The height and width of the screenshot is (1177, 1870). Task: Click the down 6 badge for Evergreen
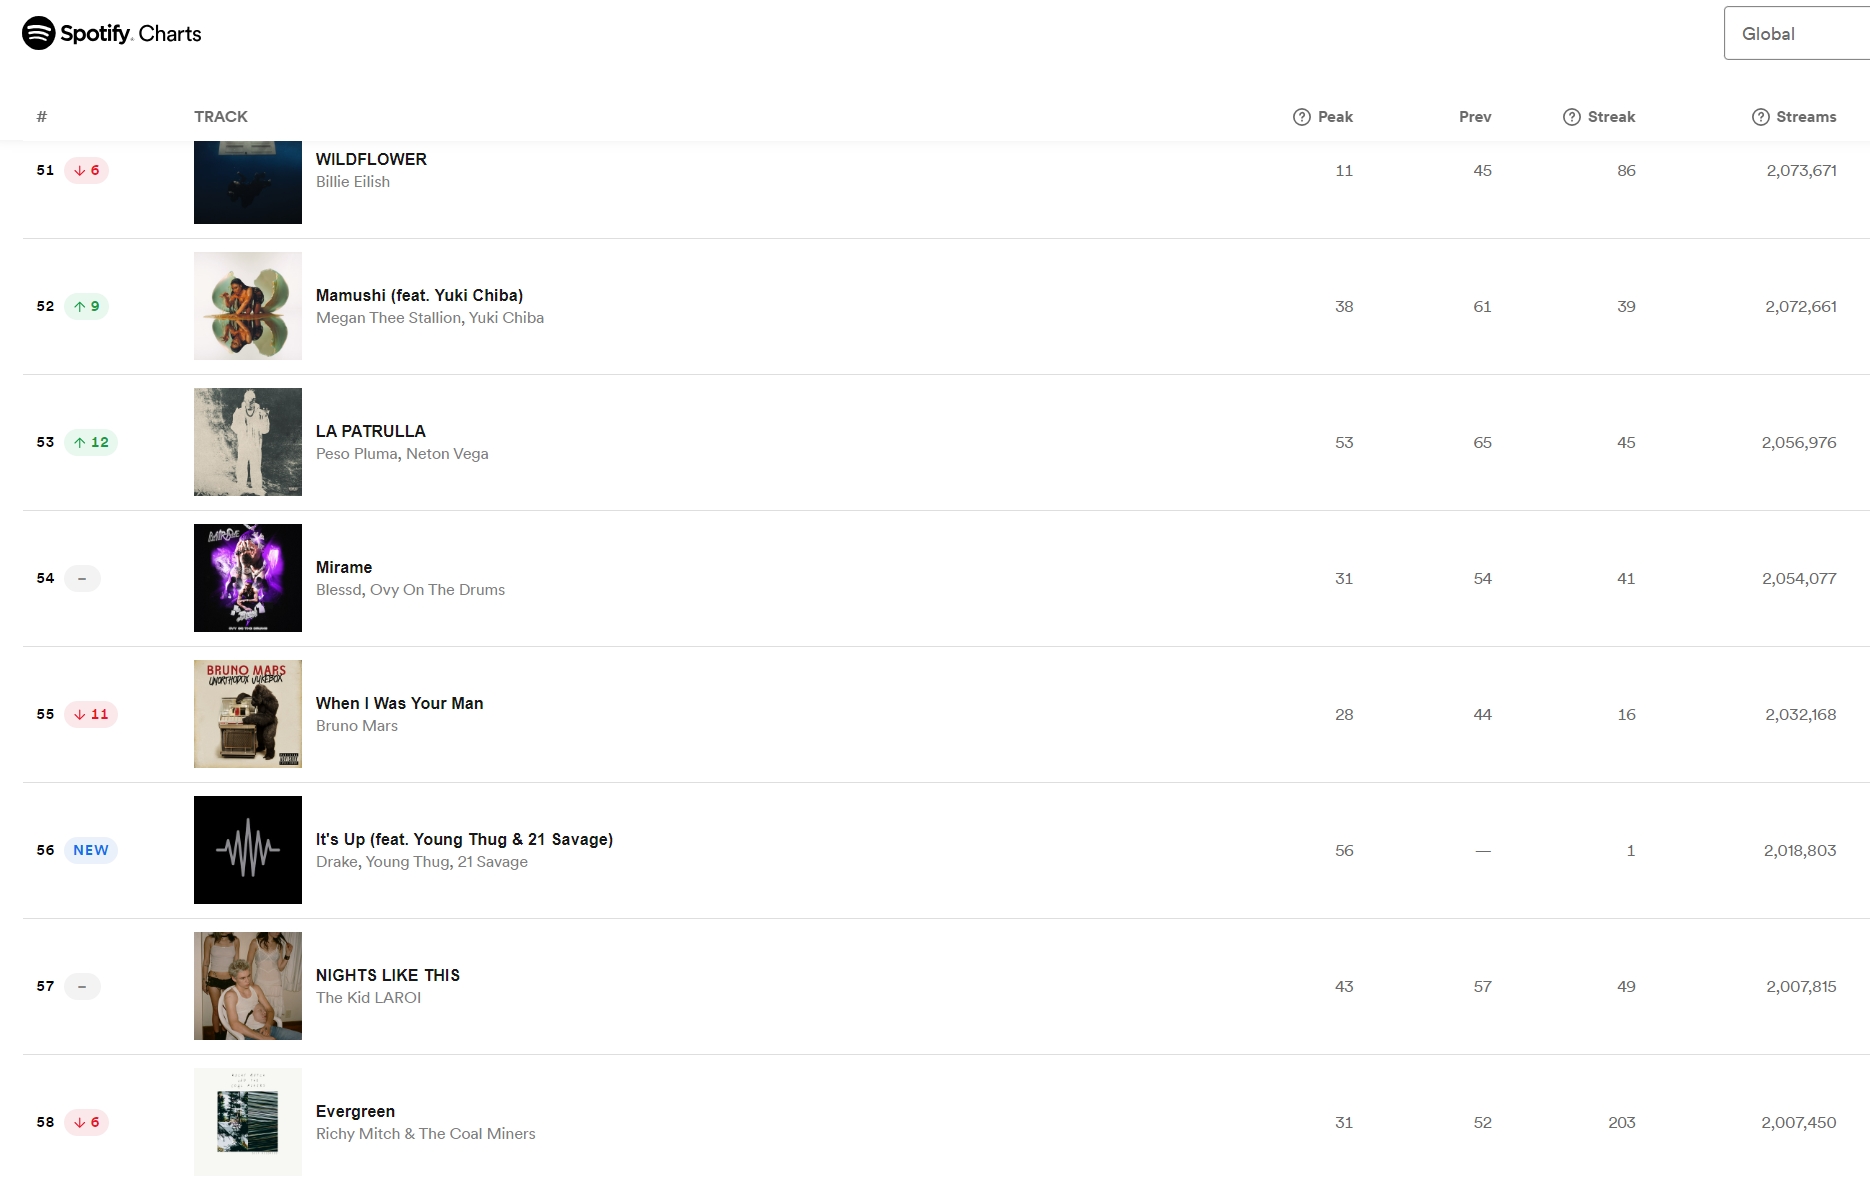pos(86,1122)
